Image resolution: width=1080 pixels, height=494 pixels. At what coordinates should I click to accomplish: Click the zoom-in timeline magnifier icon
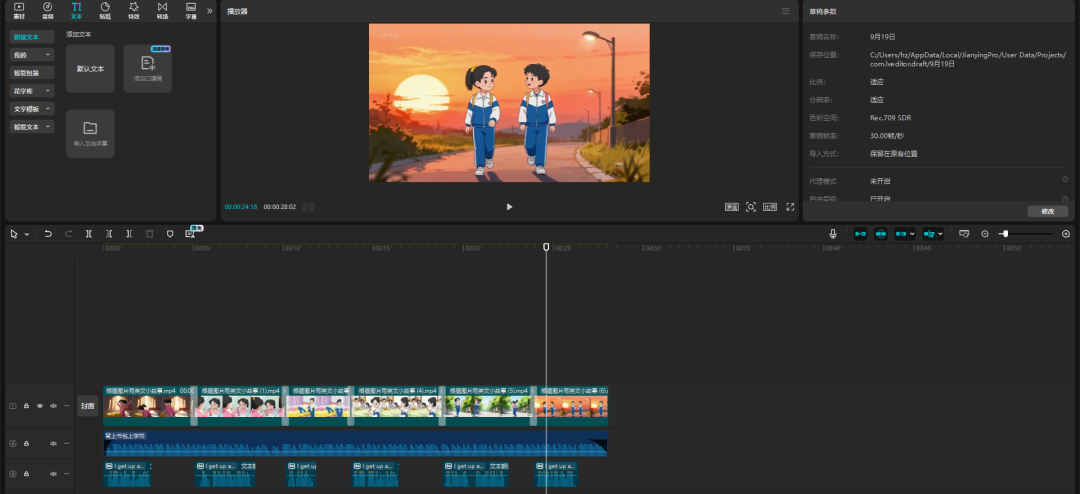[x=1066, y=234]
